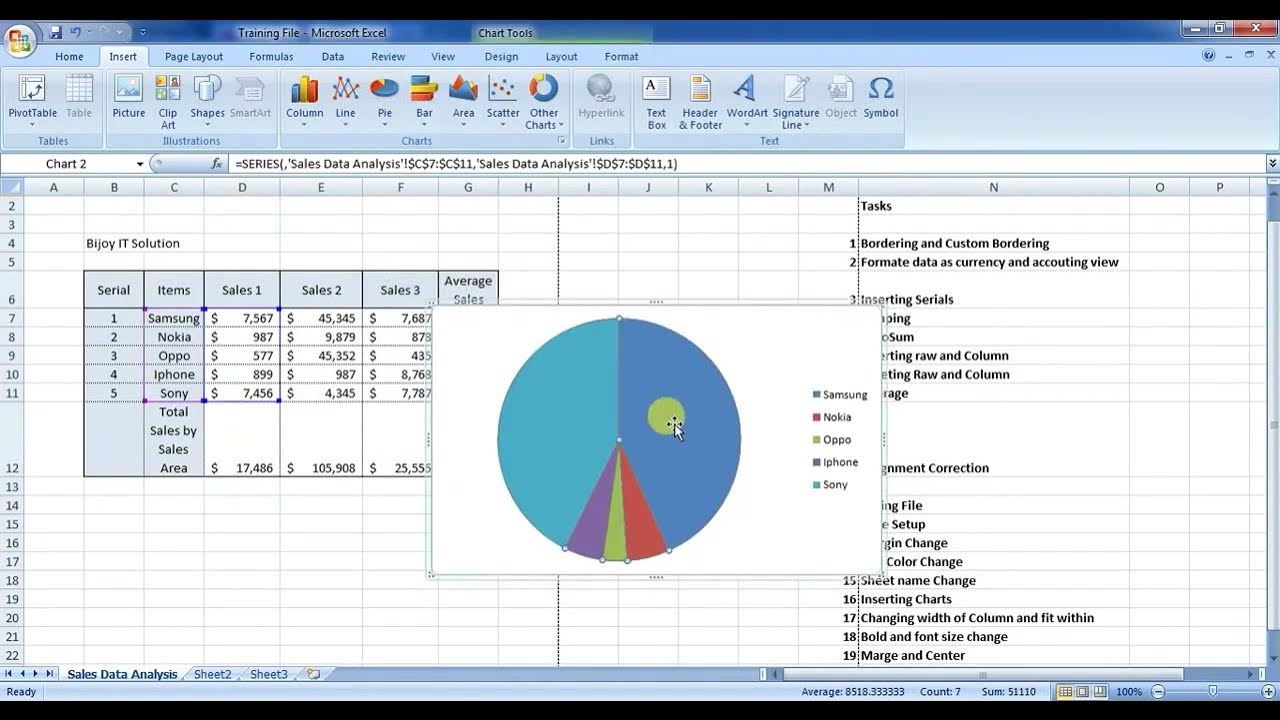The width and height of the screenshot is (1280, 720).
Task: Switch to Page Break Preview in status bar
Action: click(1100, 692)
